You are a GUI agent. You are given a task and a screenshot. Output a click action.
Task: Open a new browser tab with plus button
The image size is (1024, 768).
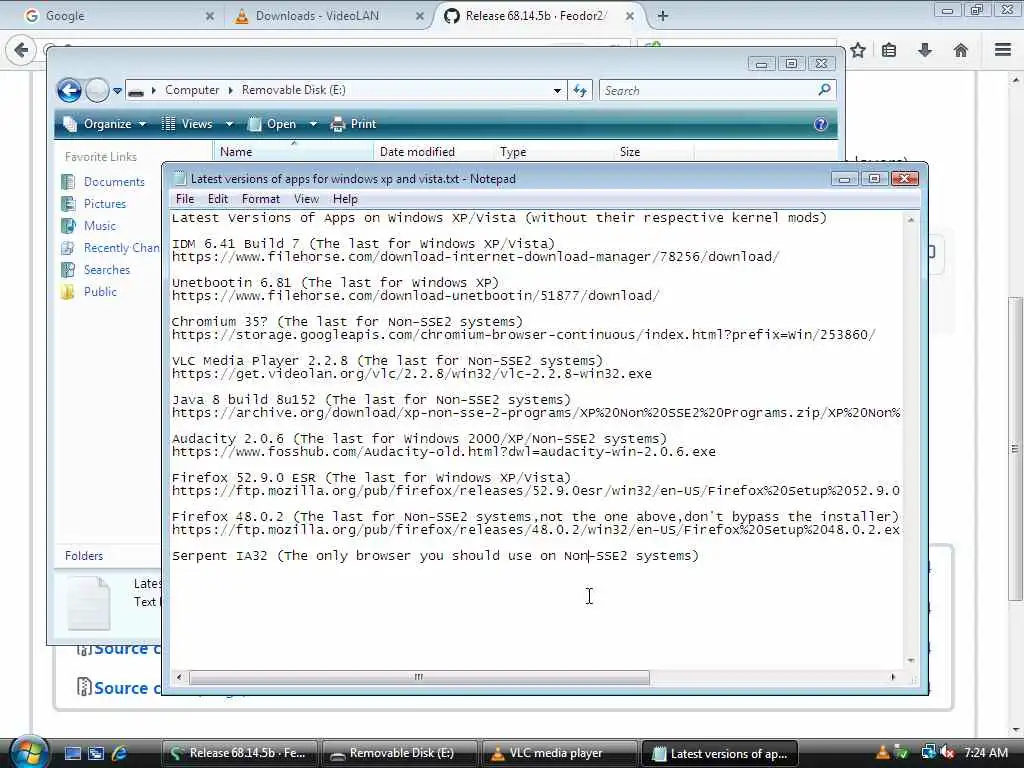pyautogui.click(x=662, y=16)
